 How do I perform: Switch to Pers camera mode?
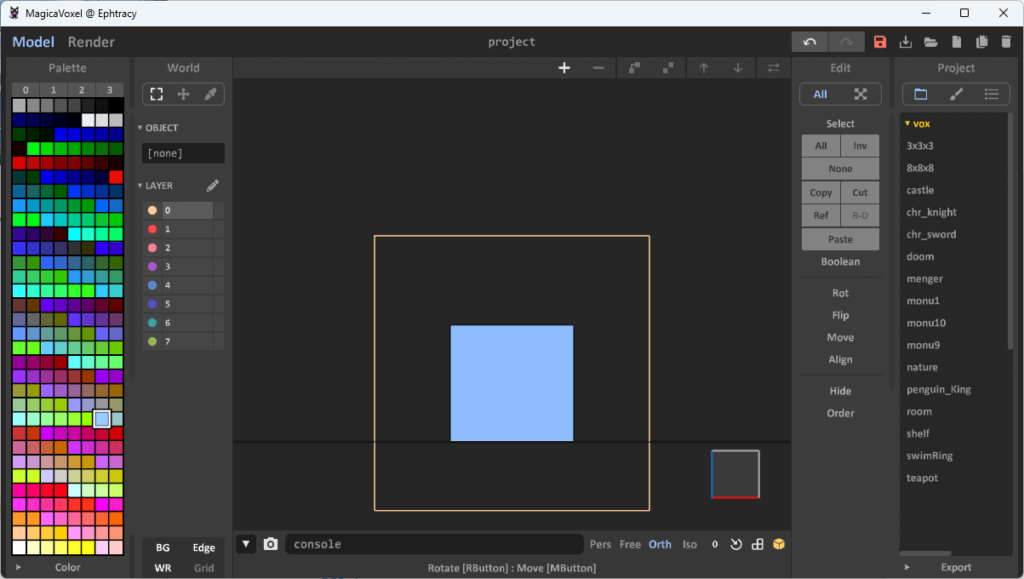click(x=600, y=544)
